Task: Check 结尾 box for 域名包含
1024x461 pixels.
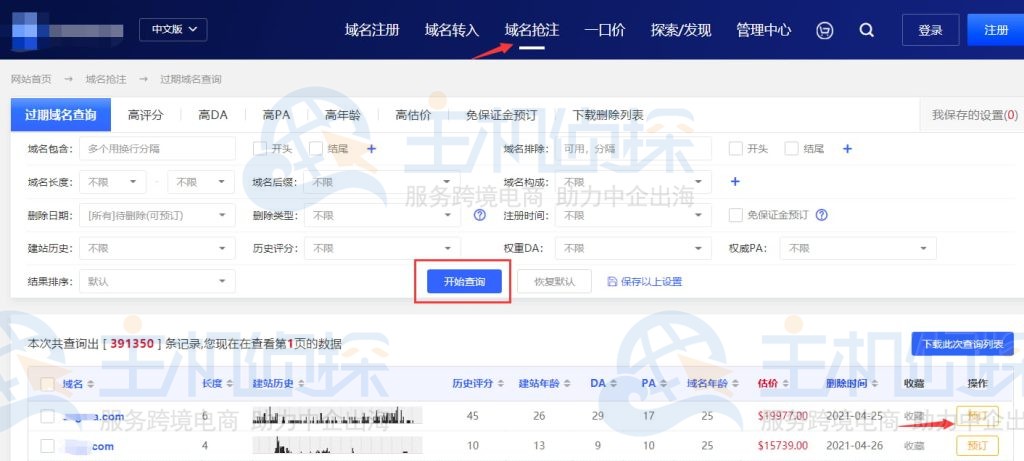Action: (316, 149)
